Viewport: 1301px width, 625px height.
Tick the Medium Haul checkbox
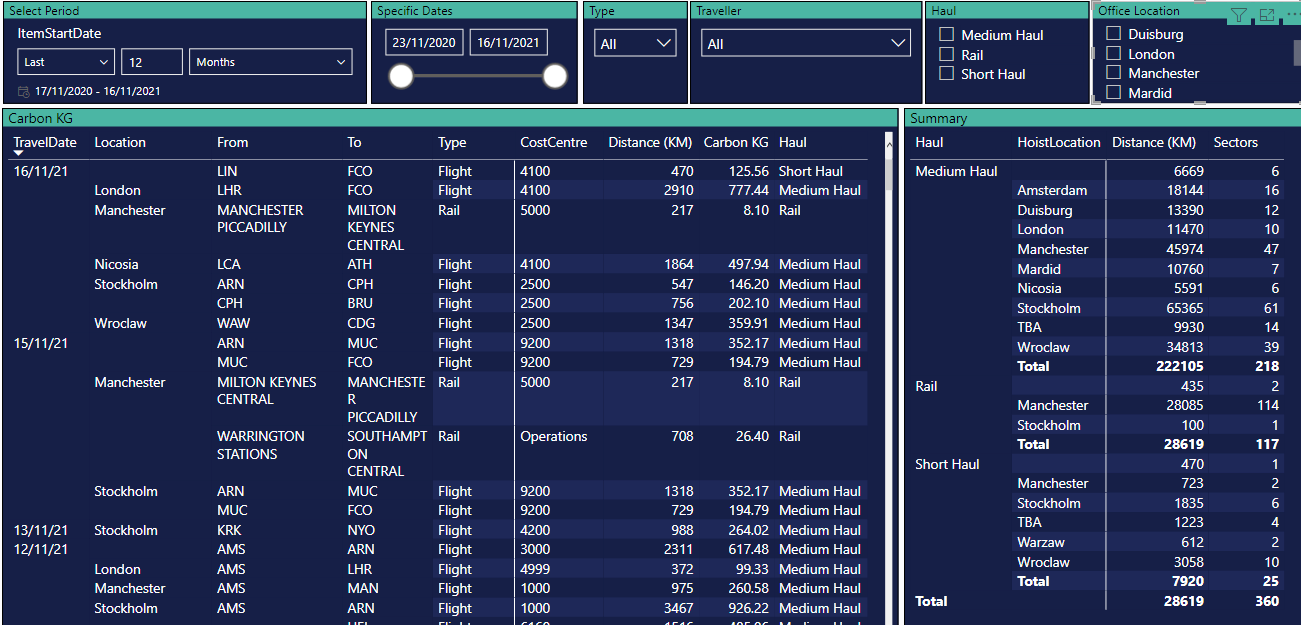(x=946, y=35)
